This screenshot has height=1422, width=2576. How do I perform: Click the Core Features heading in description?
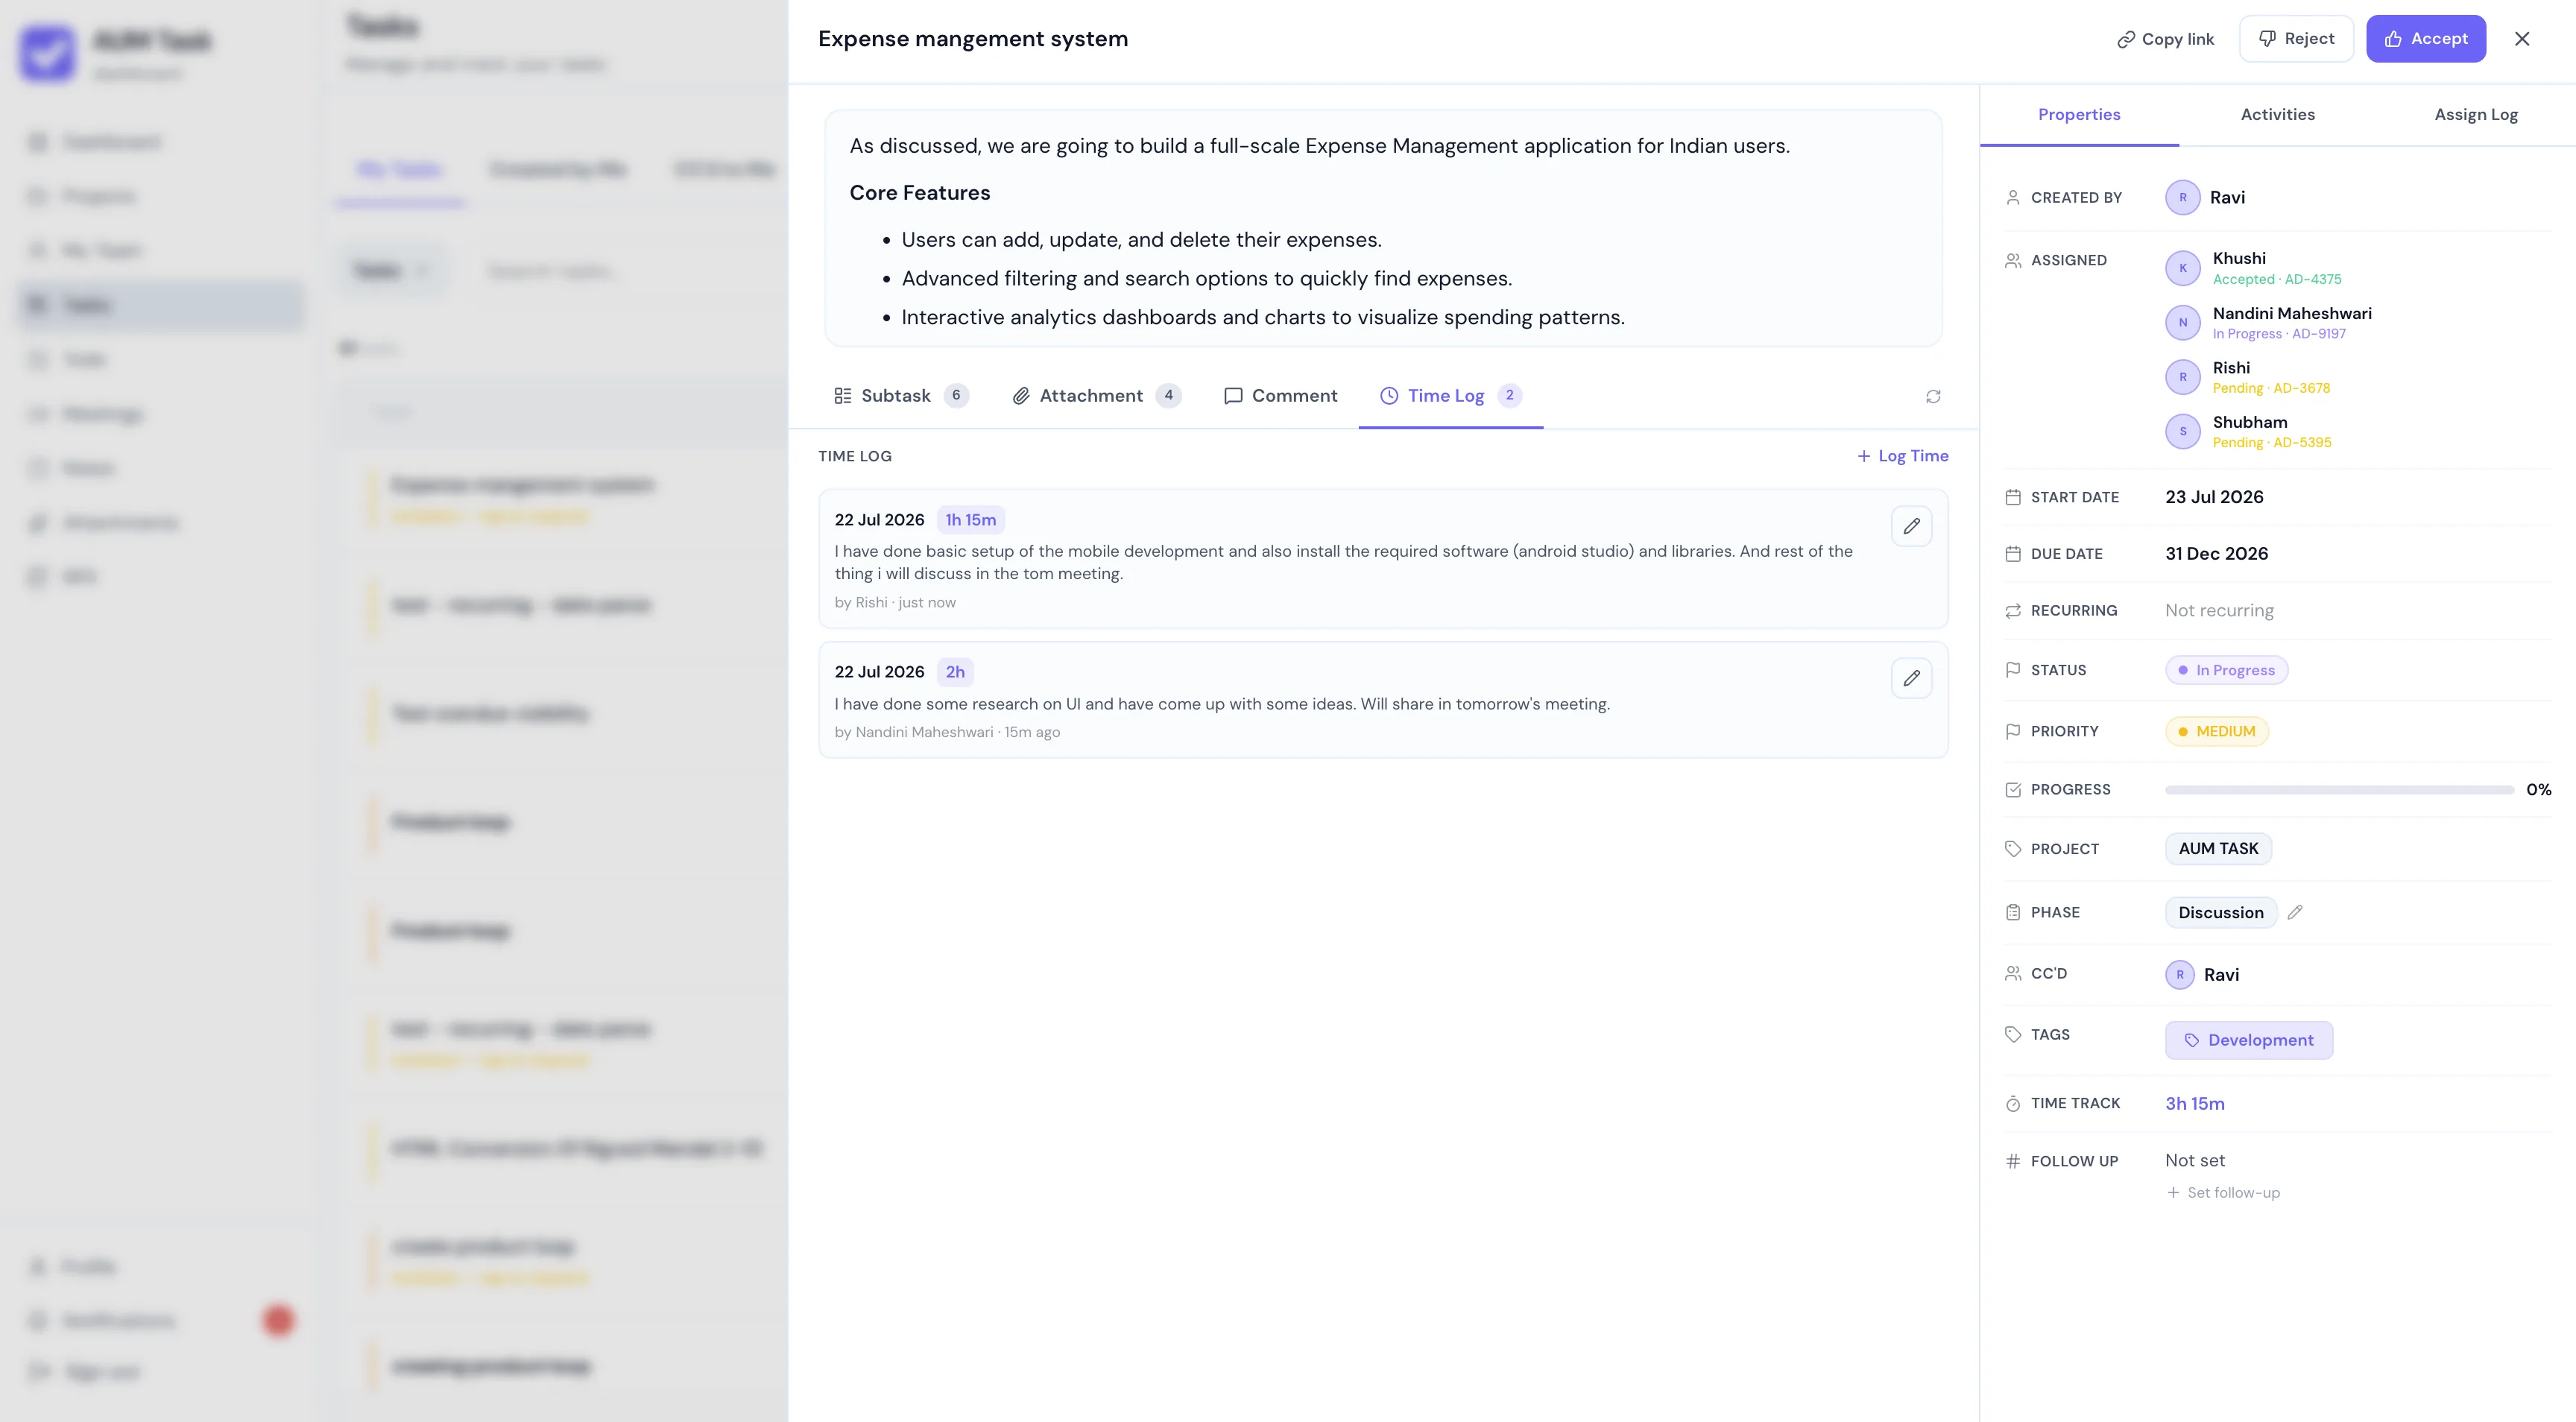tap(919, 193)
